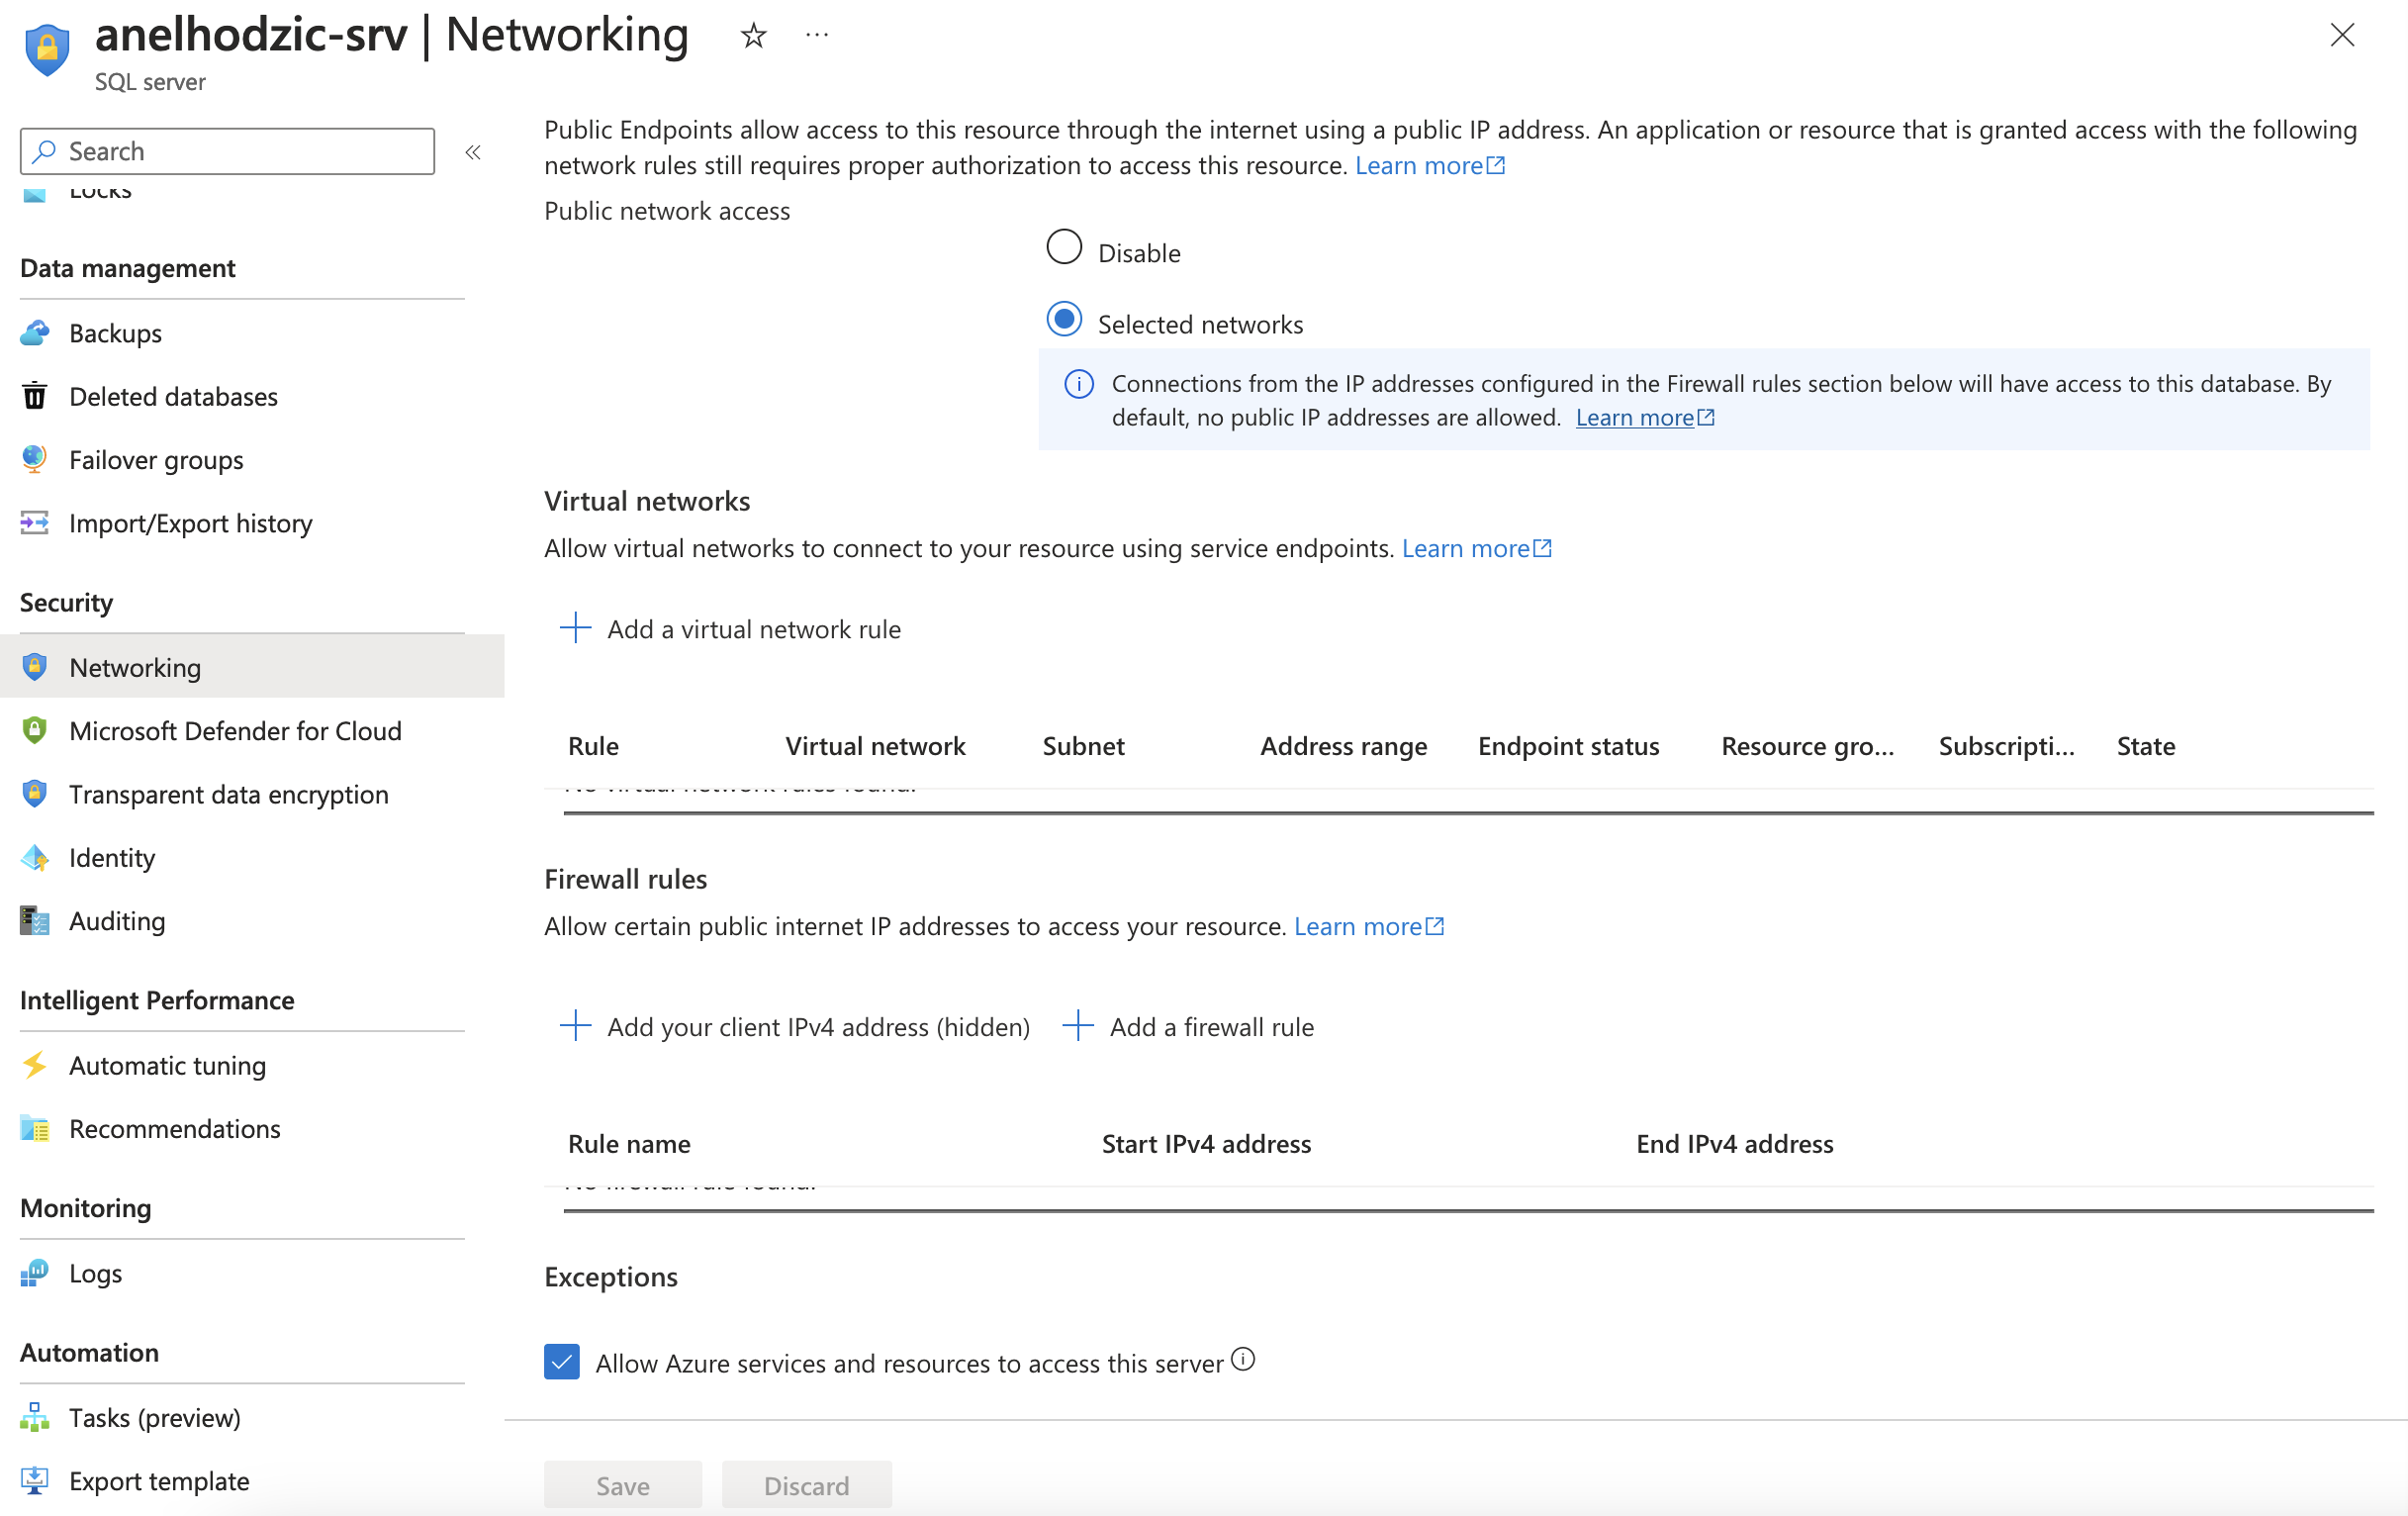Open the more options ellipsis menu

point(817,36)
